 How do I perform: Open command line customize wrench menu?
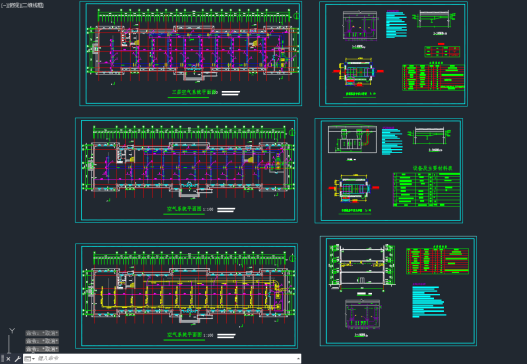click(17, 359)
